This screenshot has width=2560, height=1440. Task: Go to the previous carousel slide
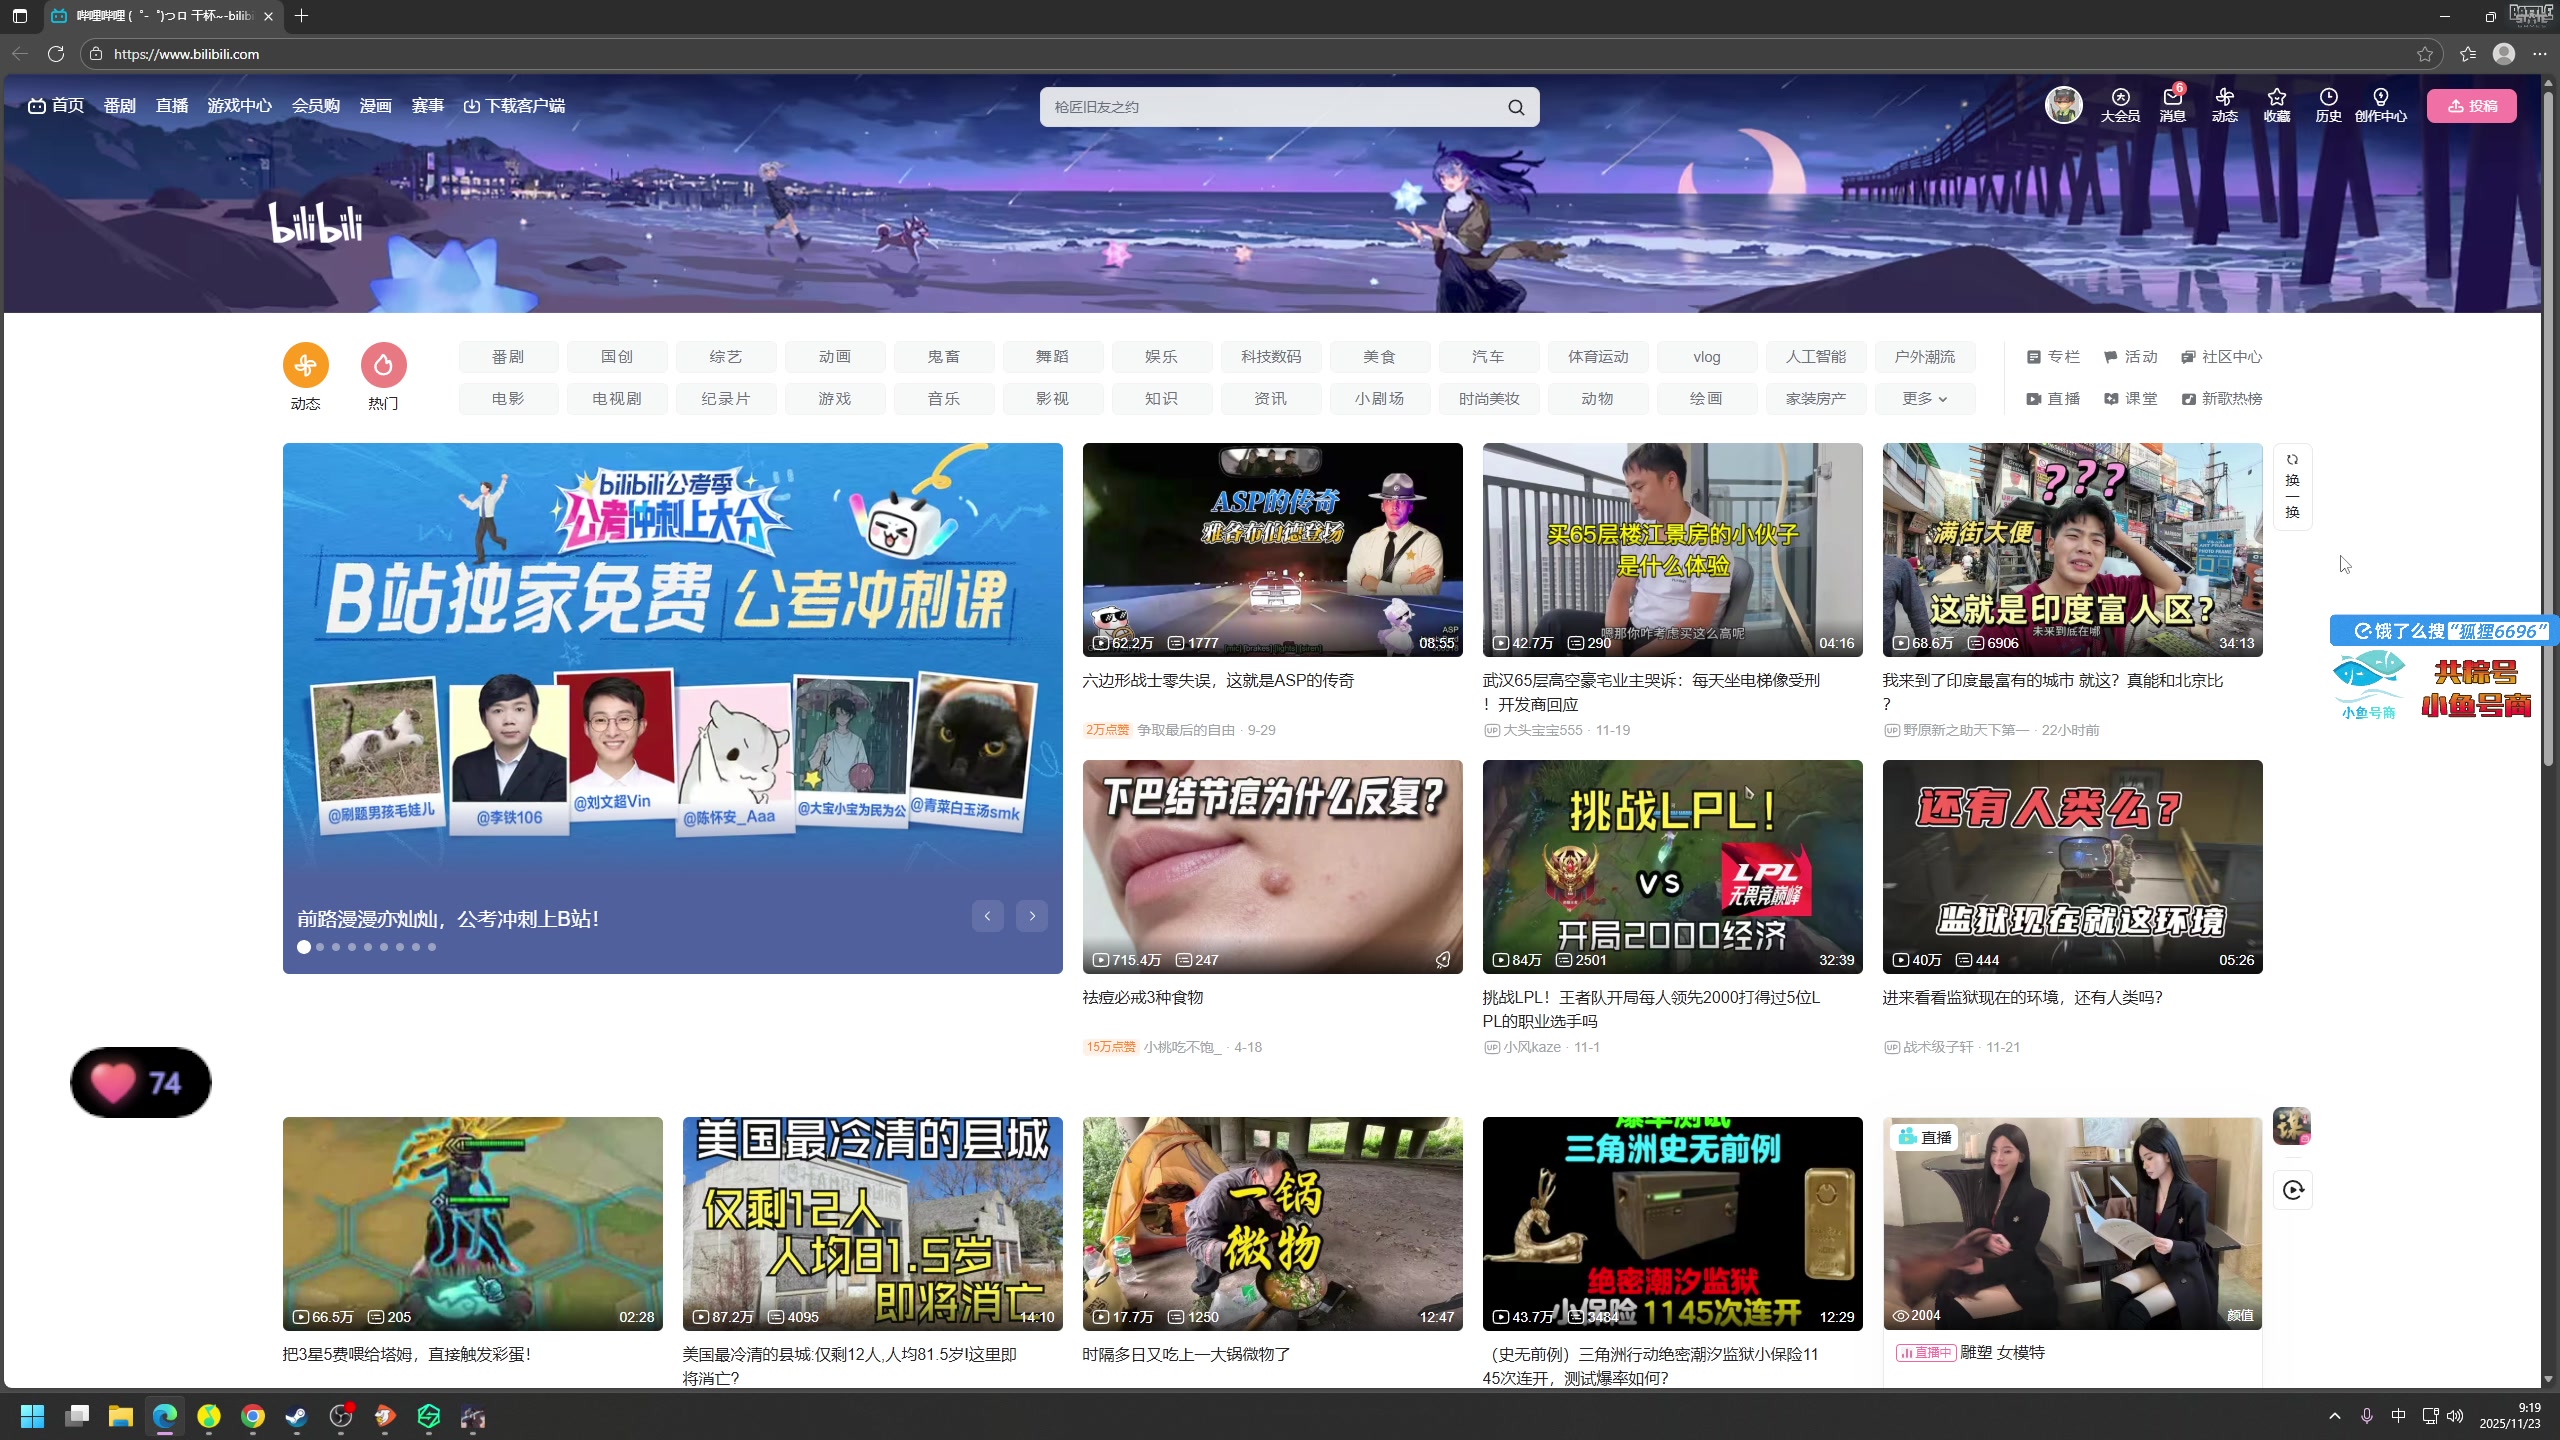(987, 916)
